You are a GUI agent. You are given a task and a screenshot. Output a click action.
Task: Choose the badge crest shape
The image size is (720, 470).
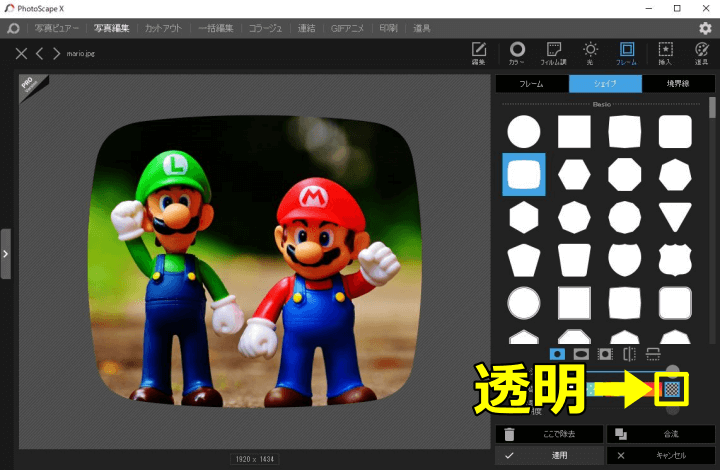[x=675, y=260]
